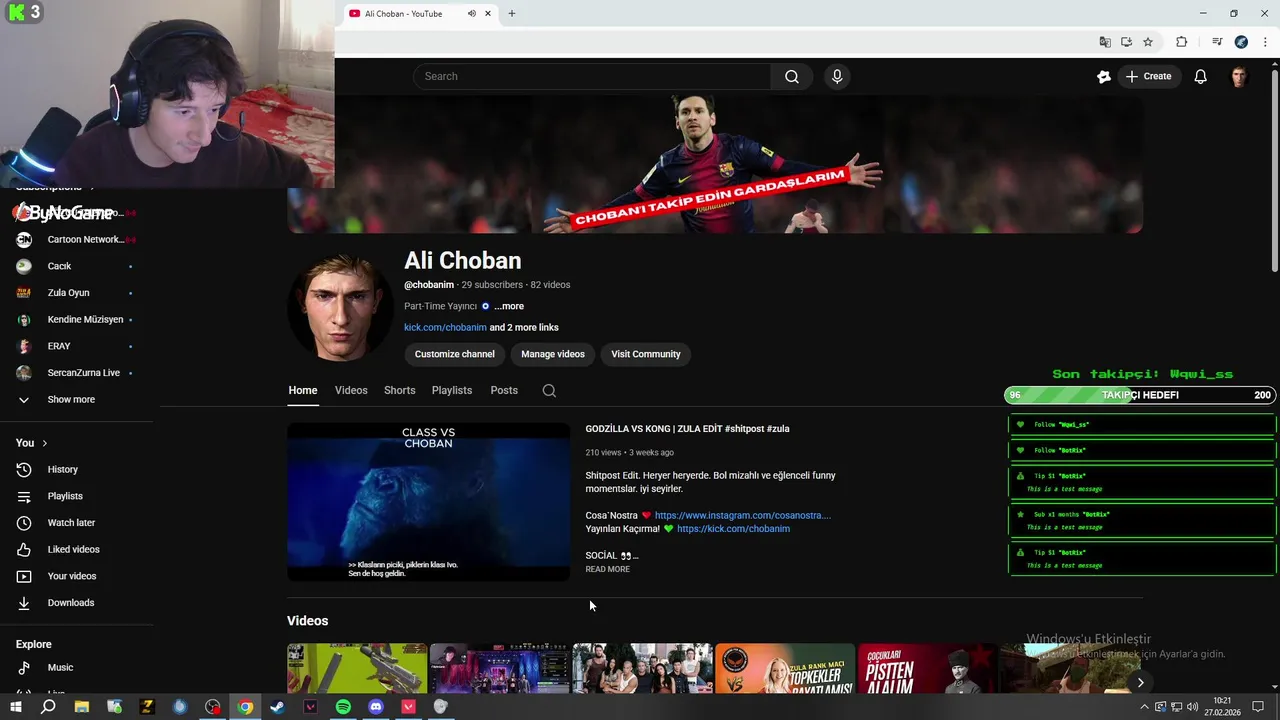1280x720 pixels.
Task: Click Customize channel button
Action: coord(455,354)
